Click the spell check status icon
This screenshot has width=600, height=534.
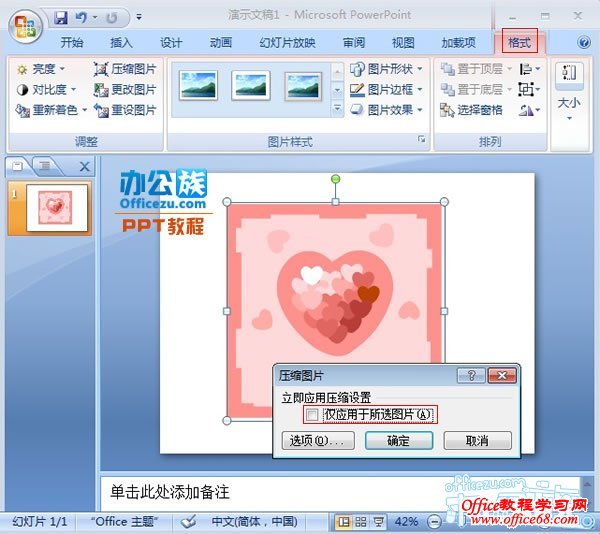(188, 521)
